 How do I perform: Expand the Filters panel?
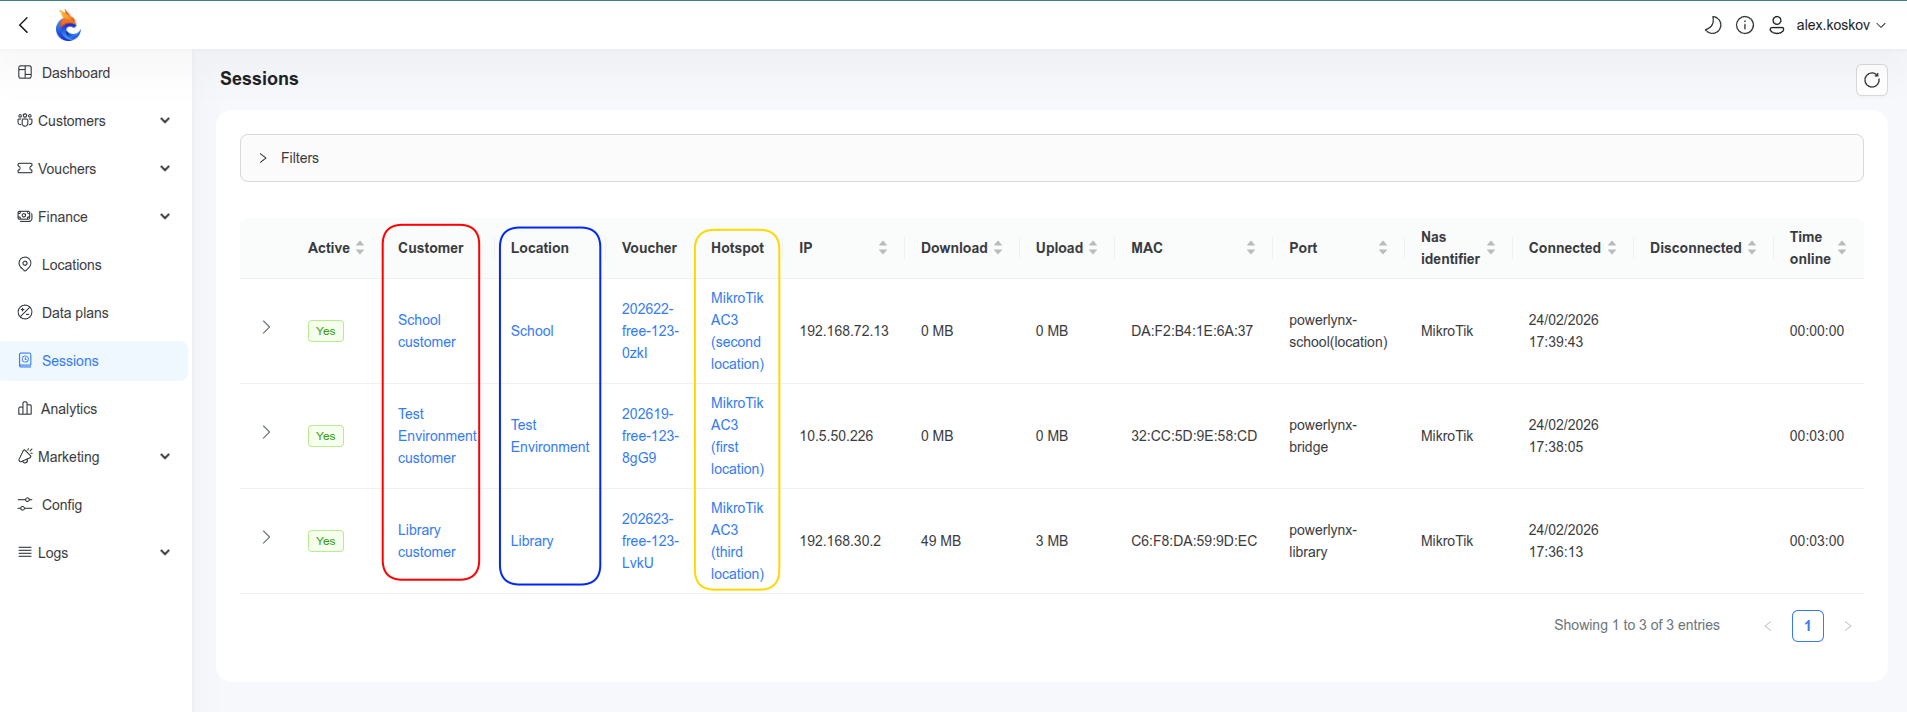[299, 158]
